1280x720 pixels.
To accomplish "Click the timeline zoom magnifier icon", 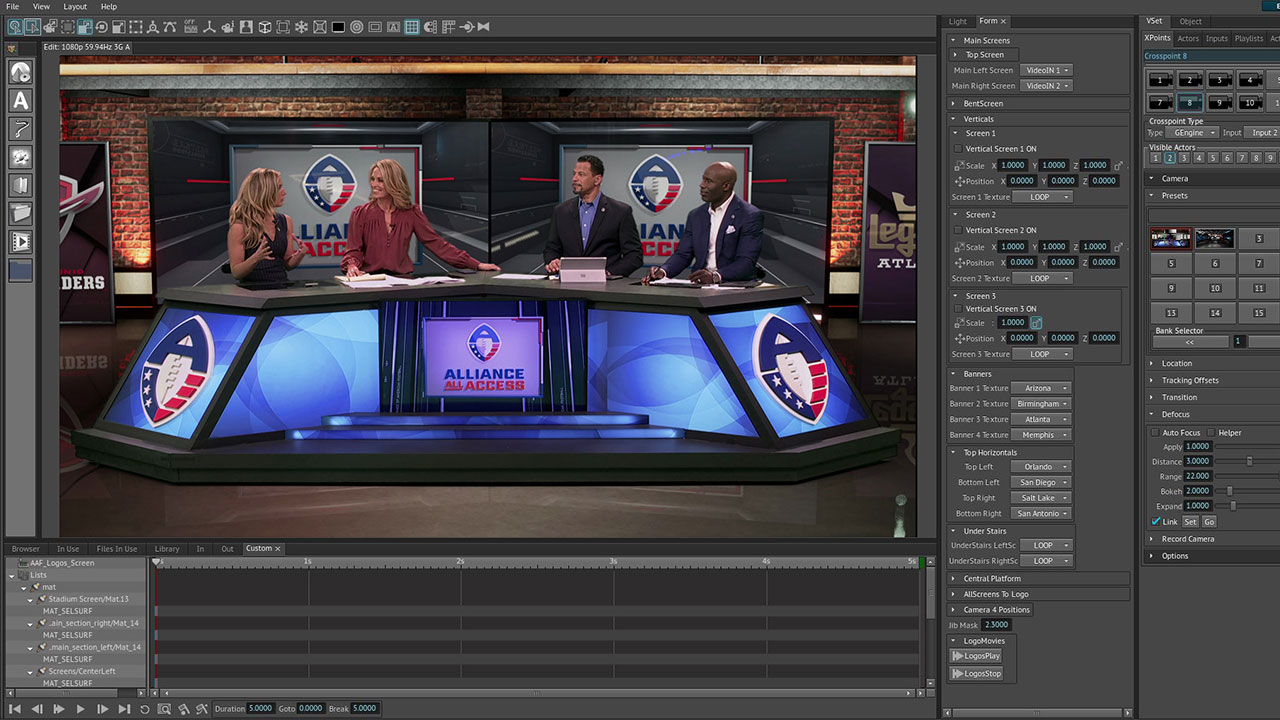I will click(x=164, y=709).
